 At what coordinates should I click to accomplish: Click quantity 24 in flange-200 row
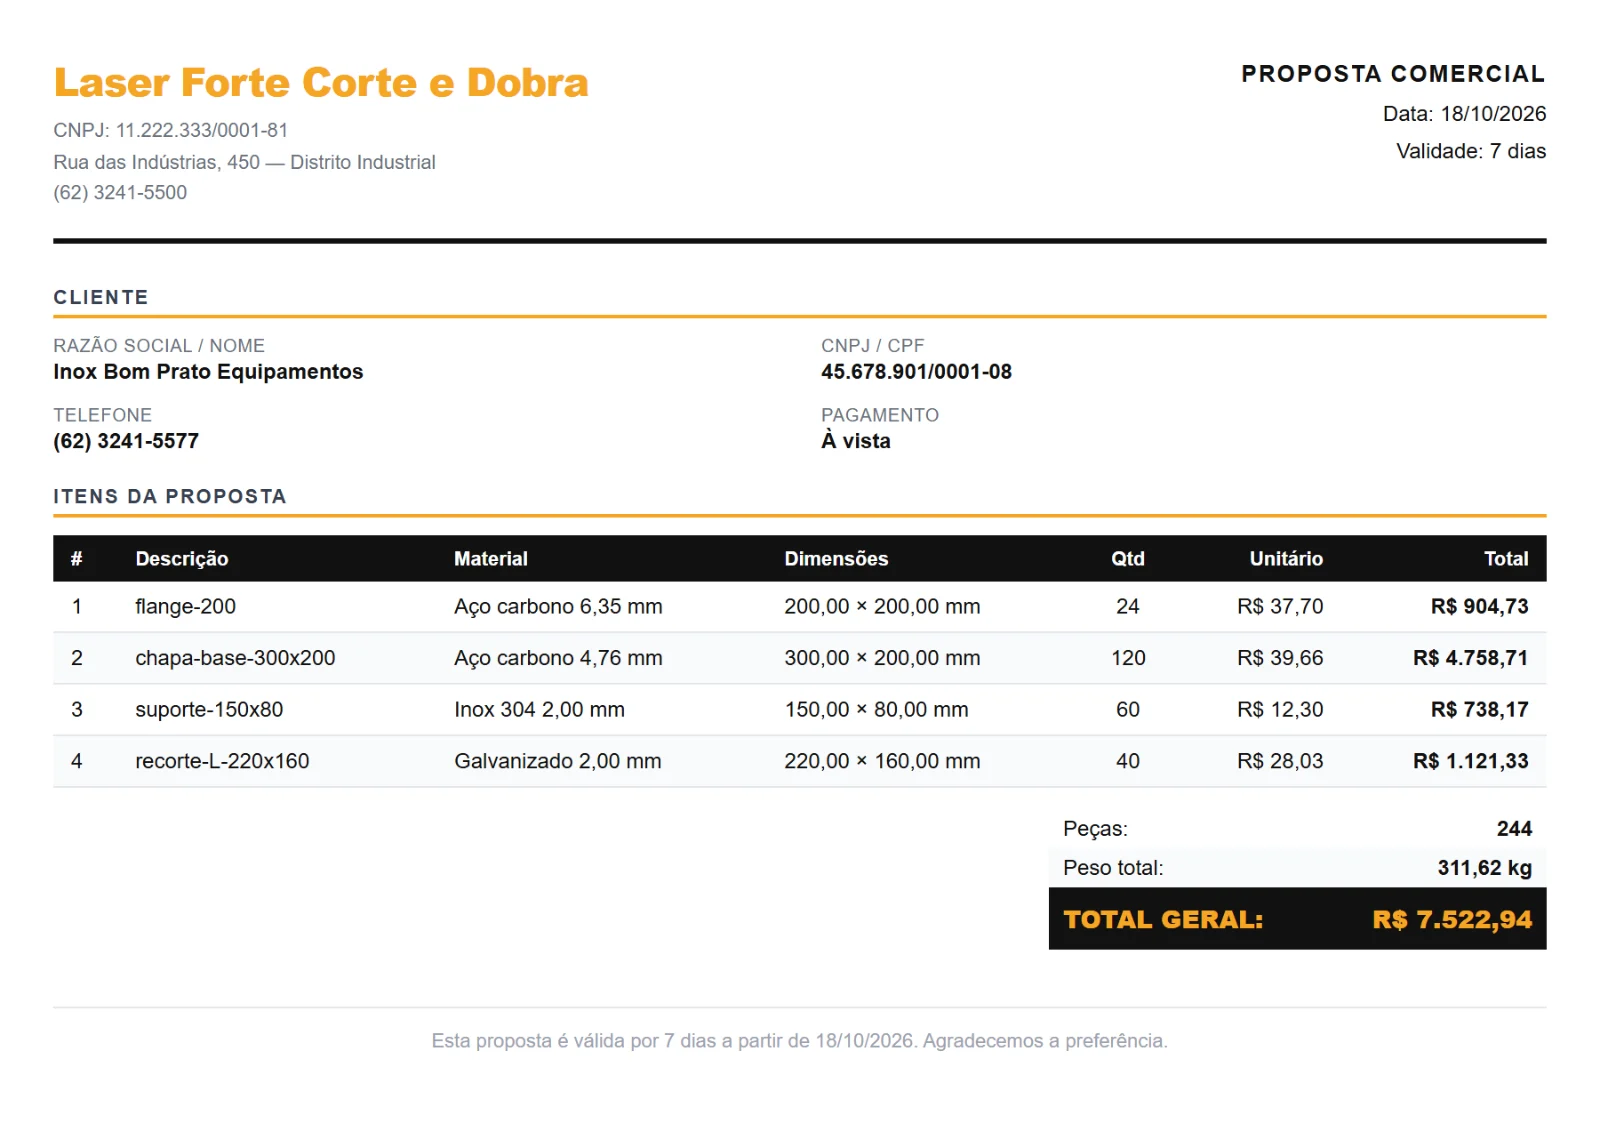coord(1128,606)
